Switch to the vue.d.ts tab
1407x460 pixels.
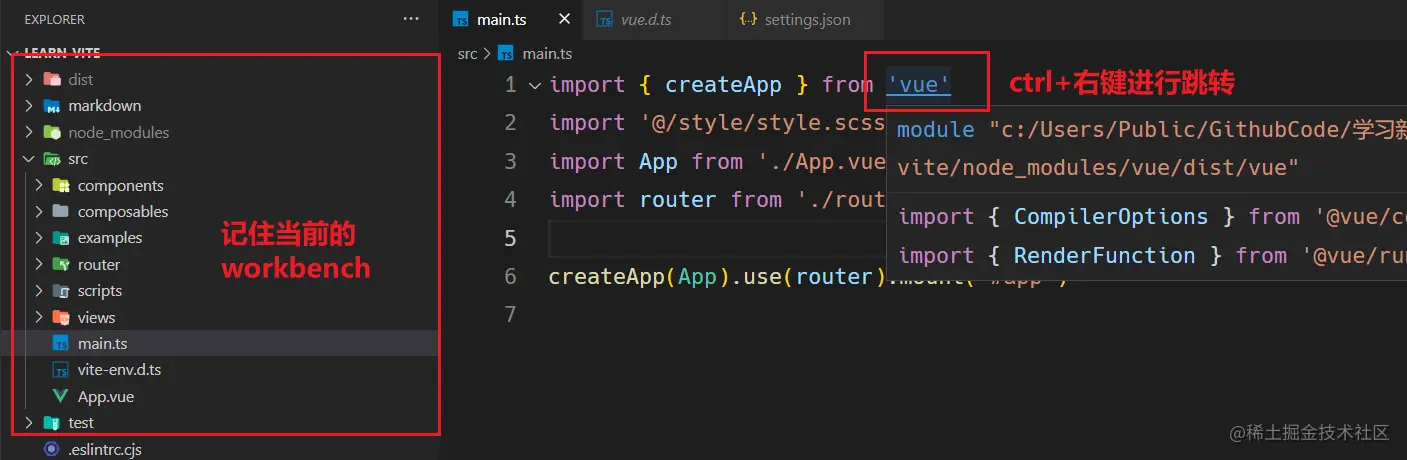coord(653,19)
